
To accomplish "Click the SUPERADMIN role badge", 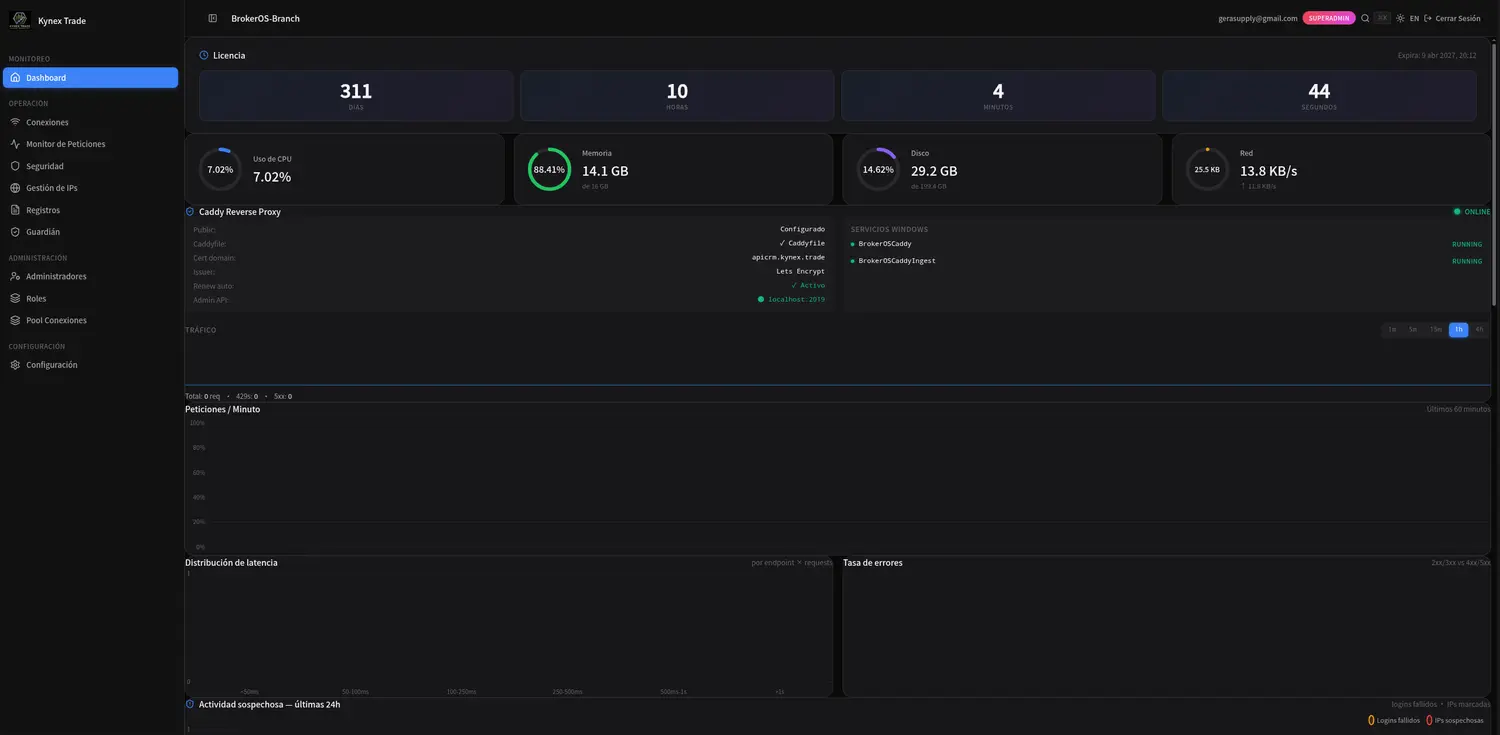I will 1329,18.
